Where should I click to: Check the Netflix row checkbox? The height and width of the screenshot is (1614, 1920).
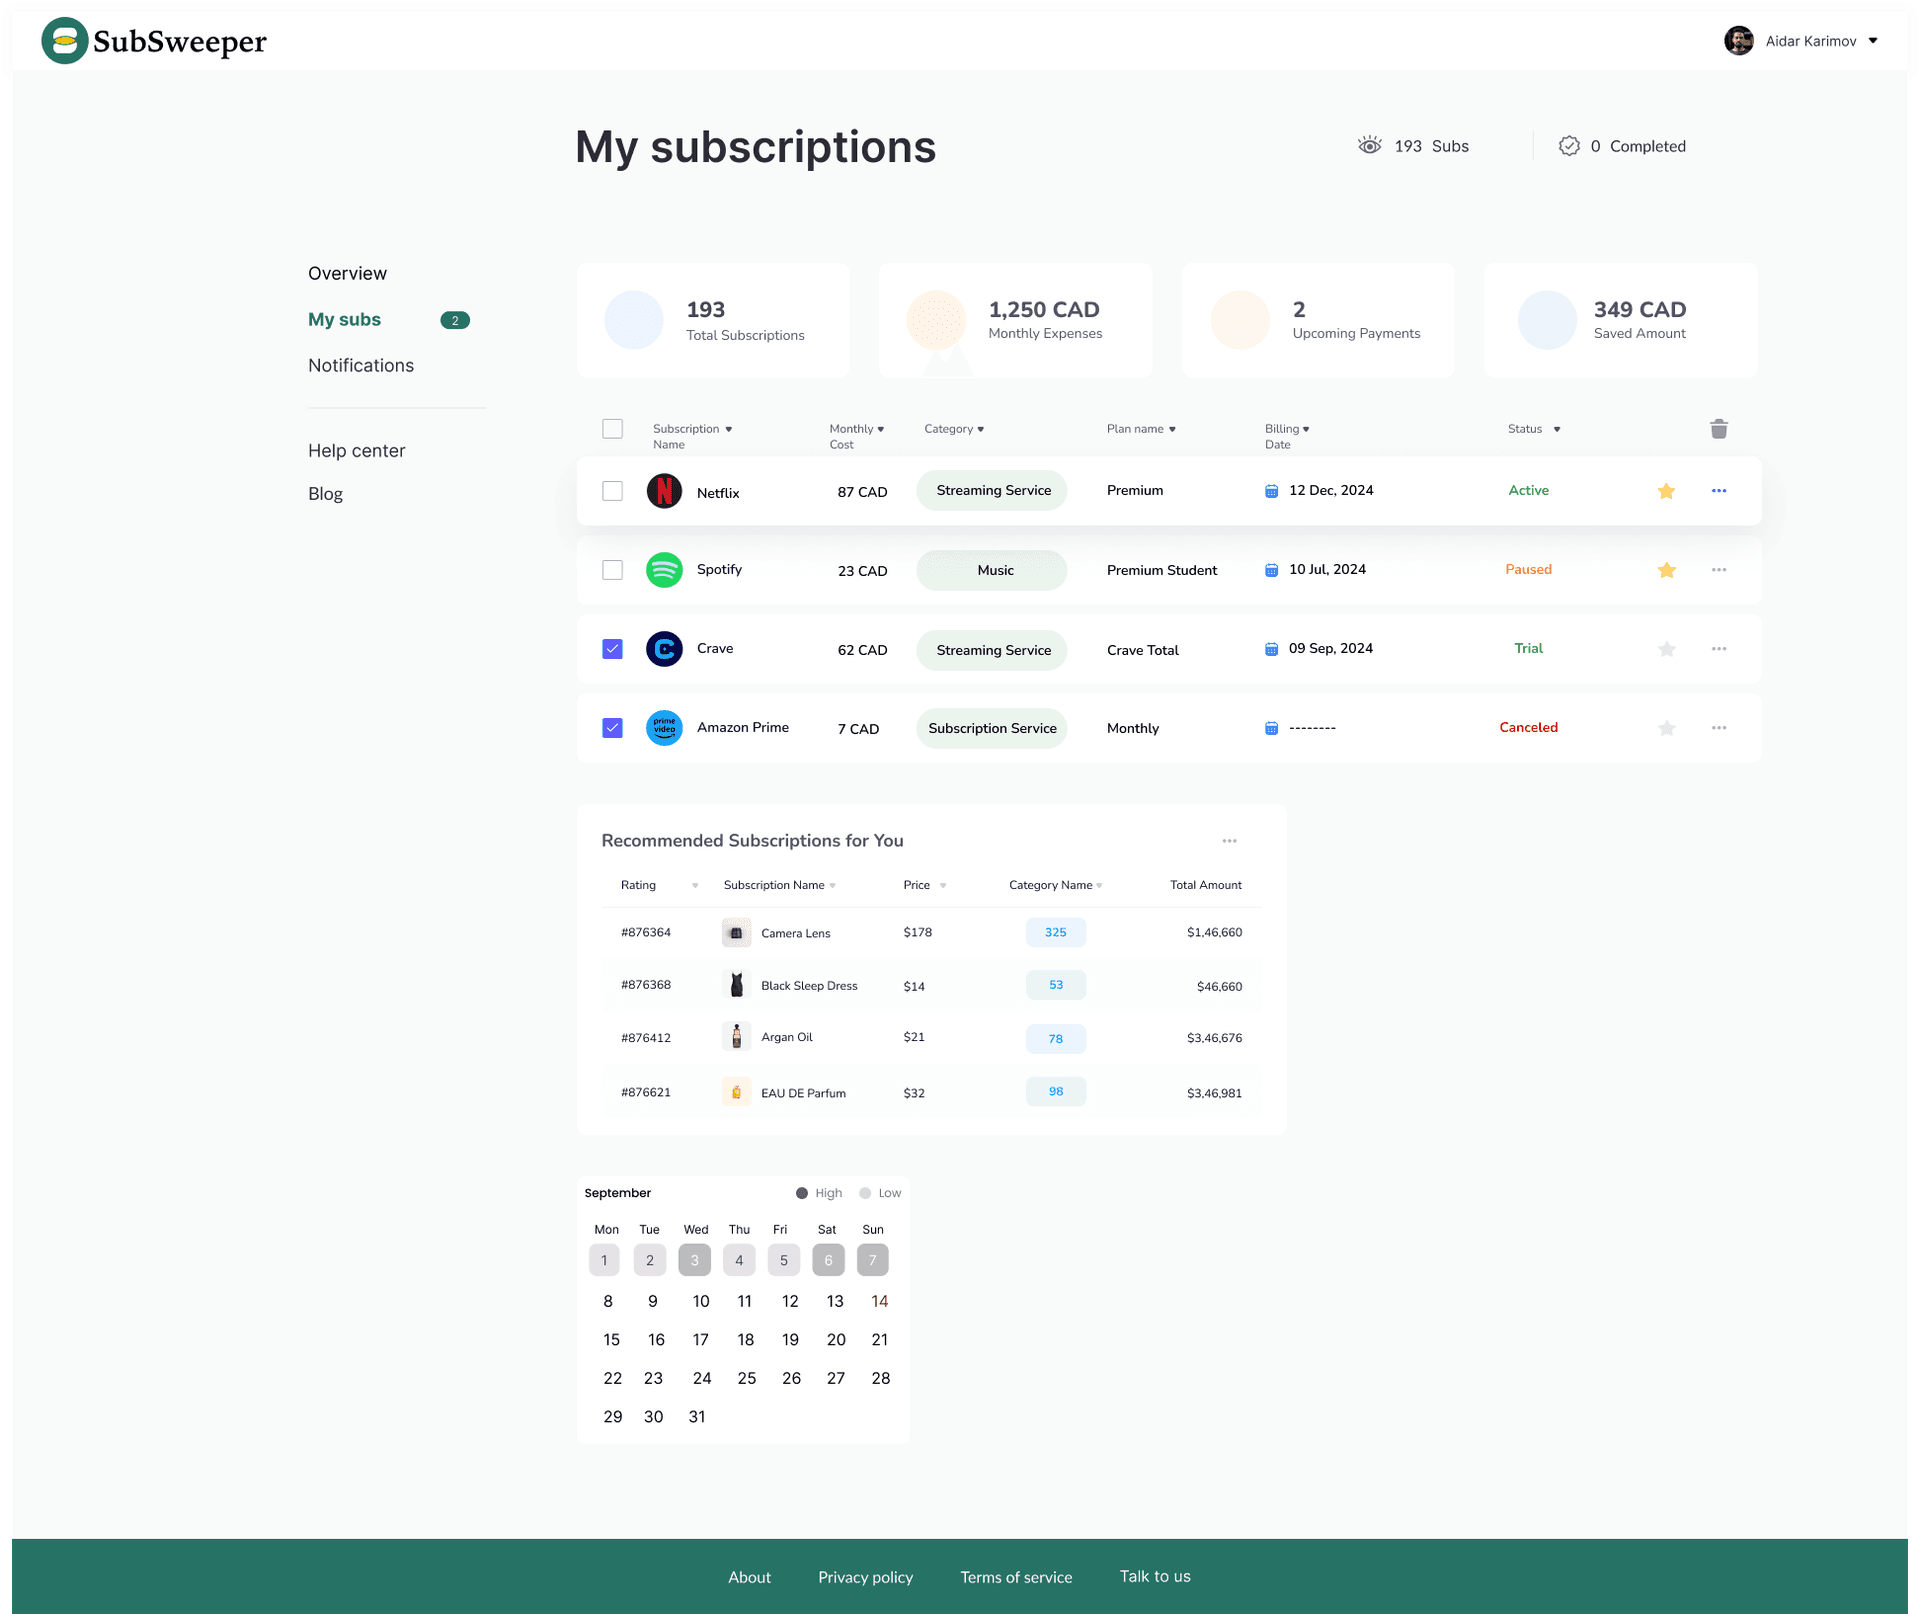coord(612,491)
